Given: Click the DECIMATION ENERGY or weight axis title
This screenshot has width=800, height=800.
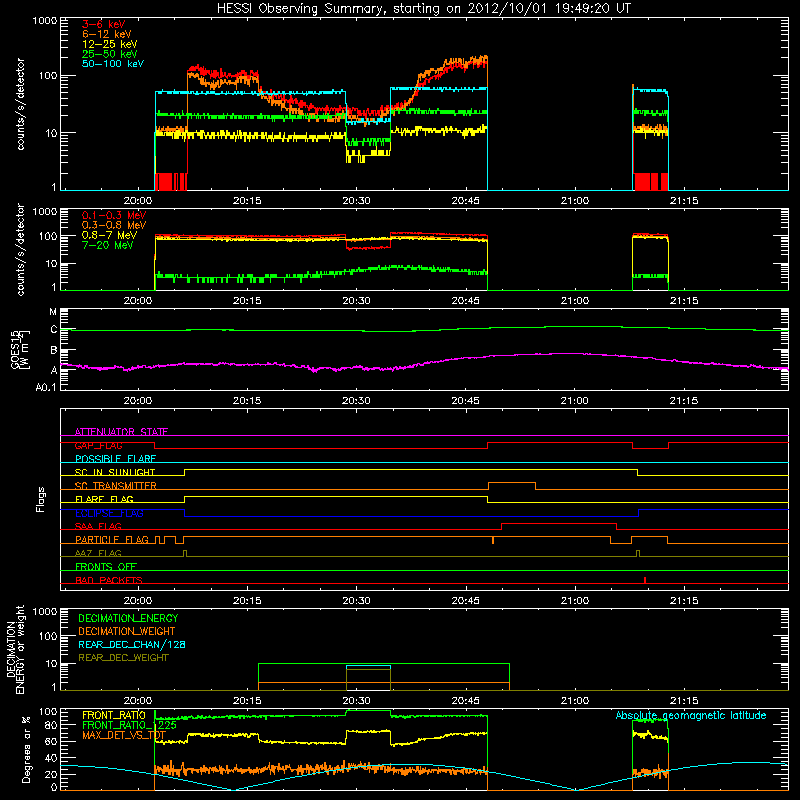Looking at the screenshot, I should pyautogui.click(x=15, y=649).
